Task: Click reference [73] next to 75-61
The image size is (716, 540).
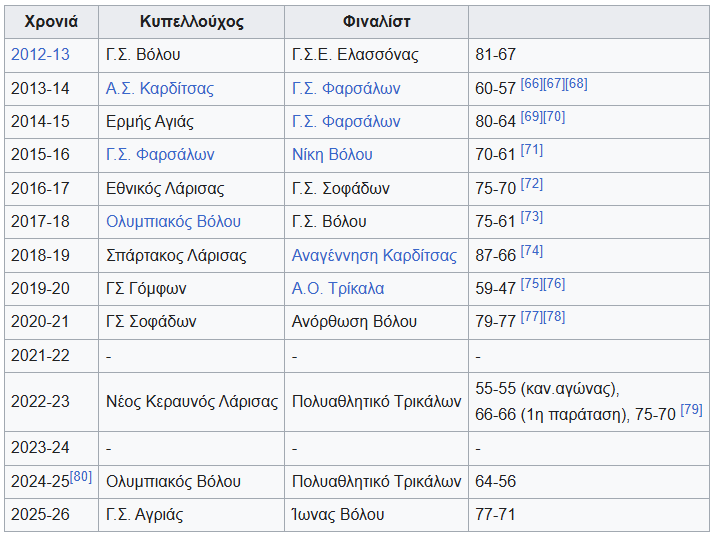Action: [531, 217]
